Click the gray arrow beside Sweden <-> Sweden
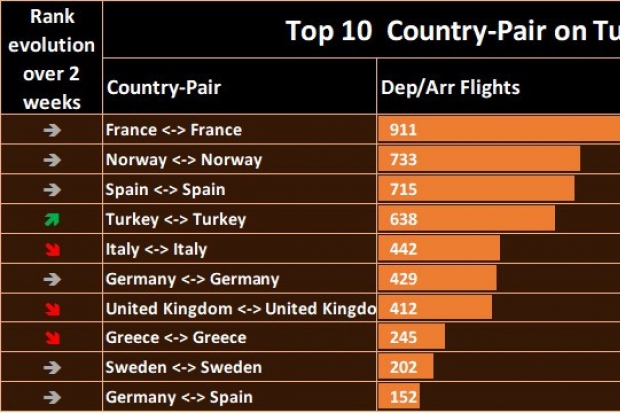The width and height of the screenshot is (620, 413). tap(52, 368)
